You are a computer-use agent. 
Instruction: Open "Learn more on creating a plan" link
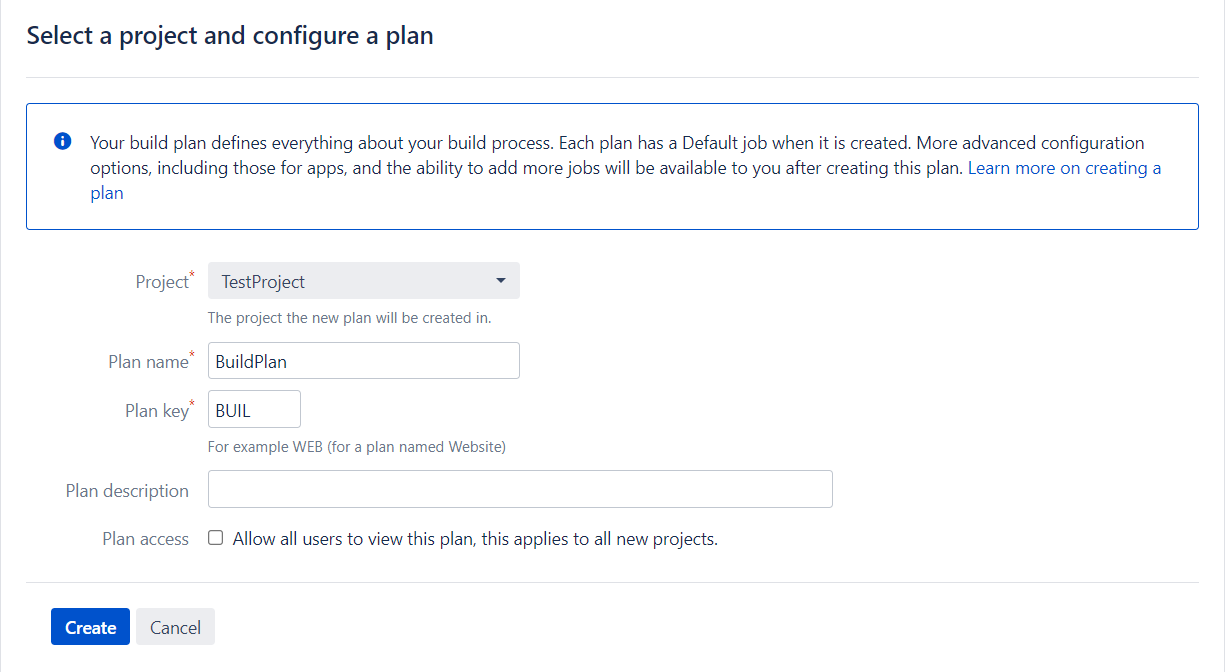click(x=1063, y=168)
